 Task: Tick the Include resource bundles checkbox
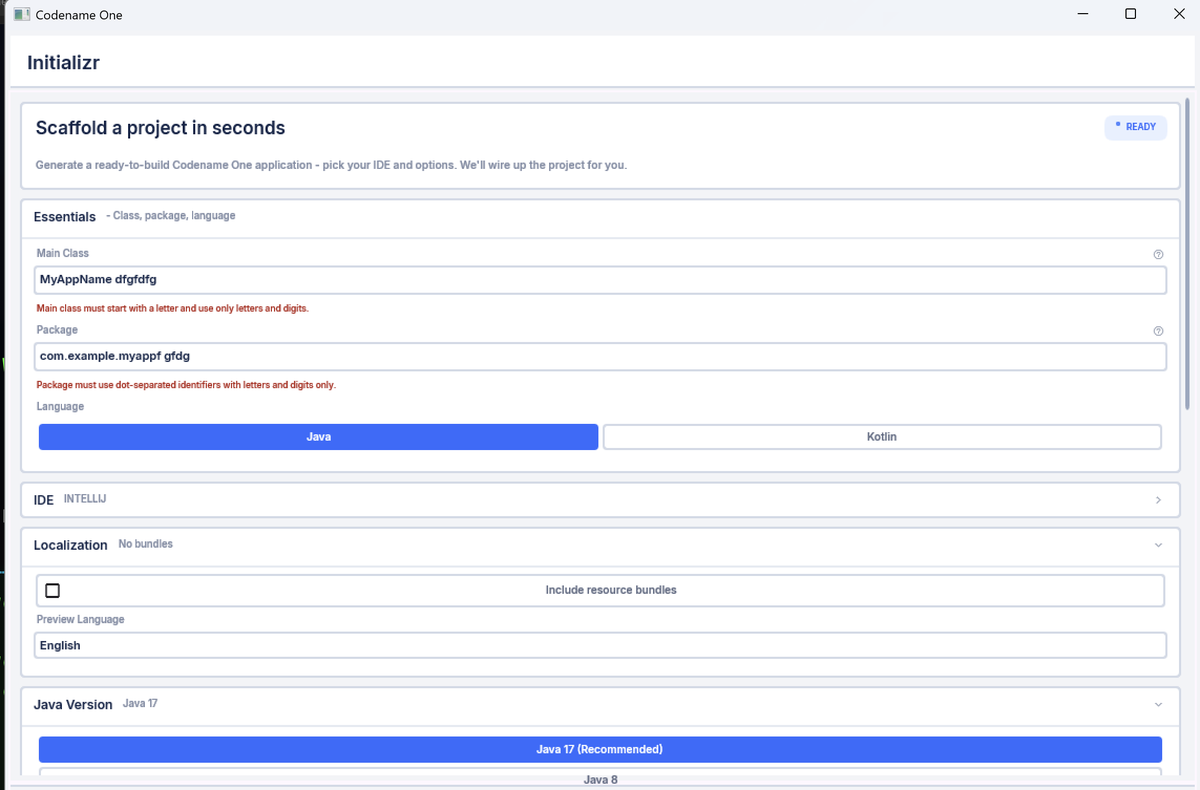click(53, 590)
